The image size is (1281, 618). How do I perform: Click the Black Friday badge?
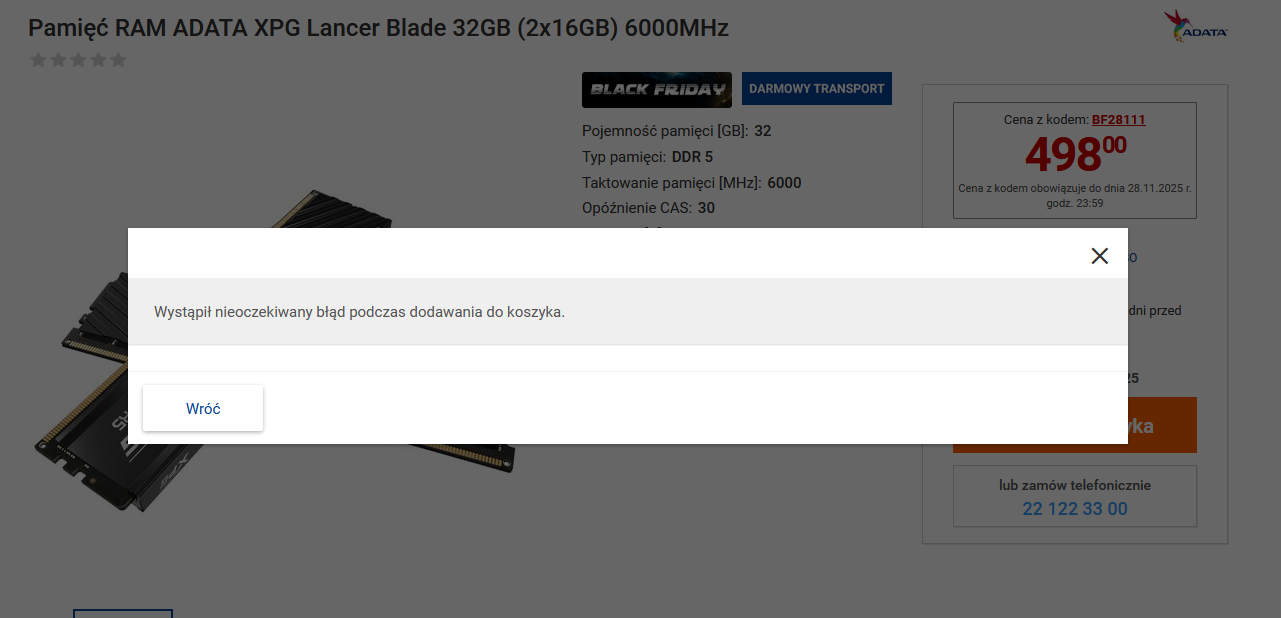click(657, 89)
